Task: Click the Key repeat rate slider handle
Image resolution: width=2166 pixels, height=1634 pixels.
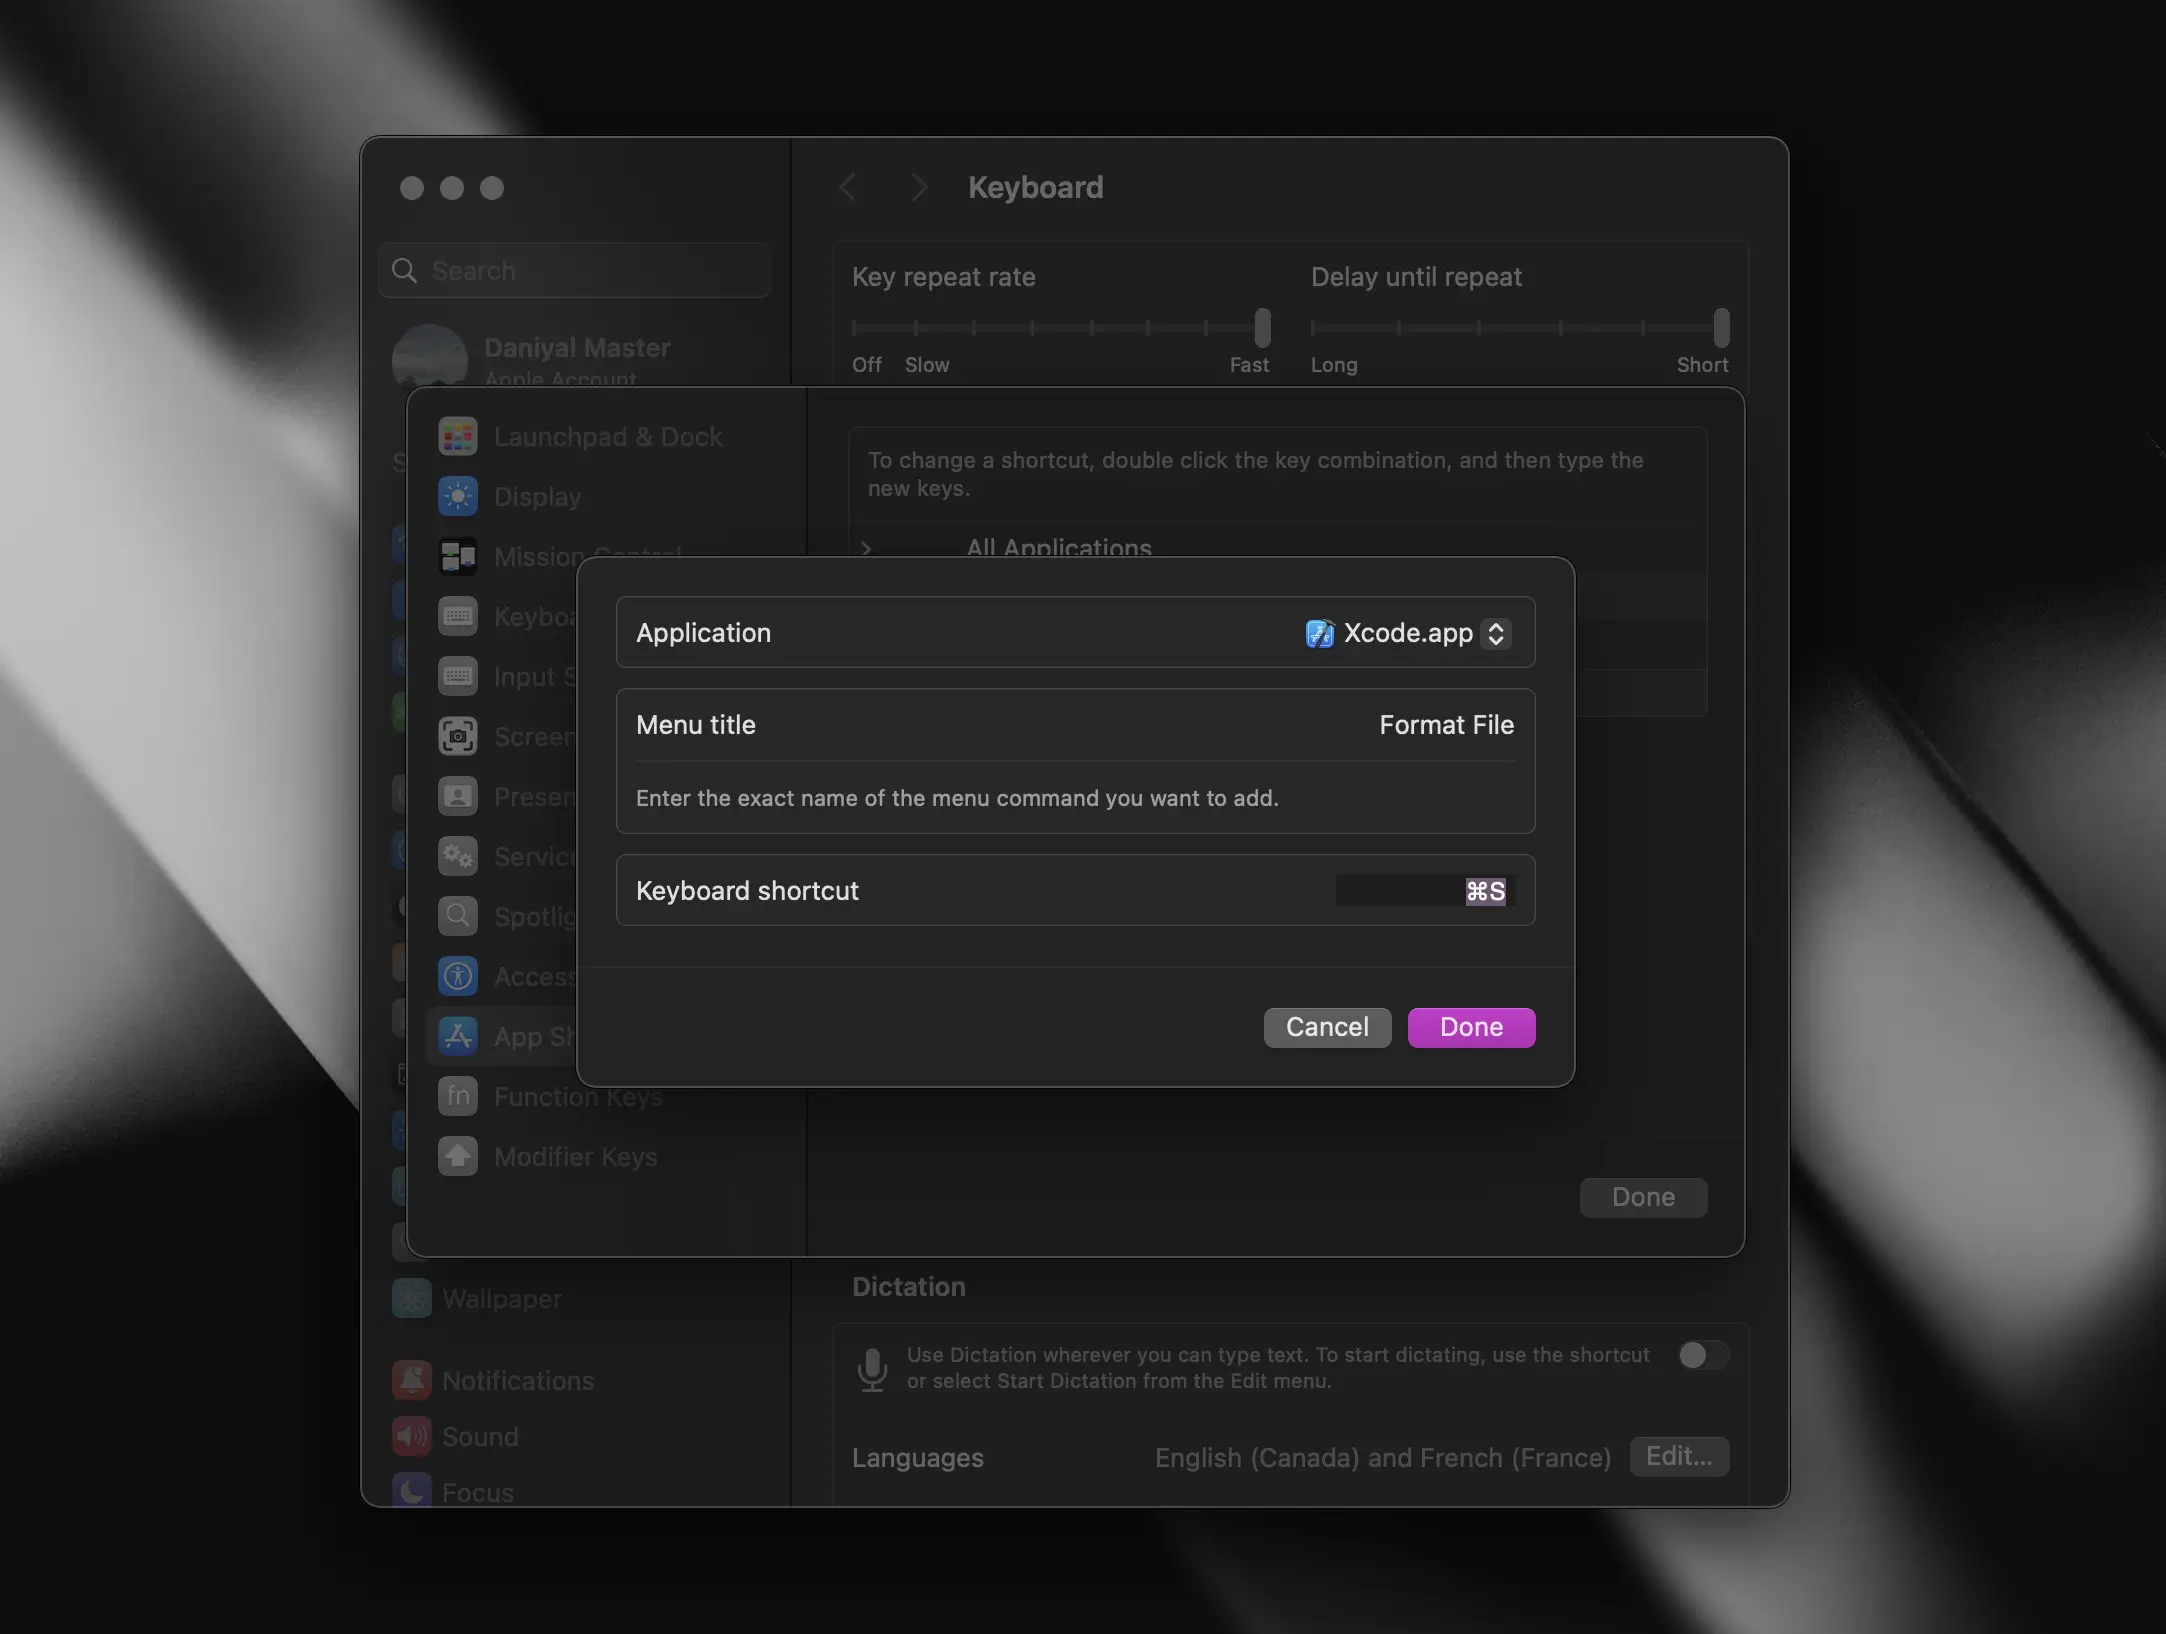Action: tap(1262, 328)
